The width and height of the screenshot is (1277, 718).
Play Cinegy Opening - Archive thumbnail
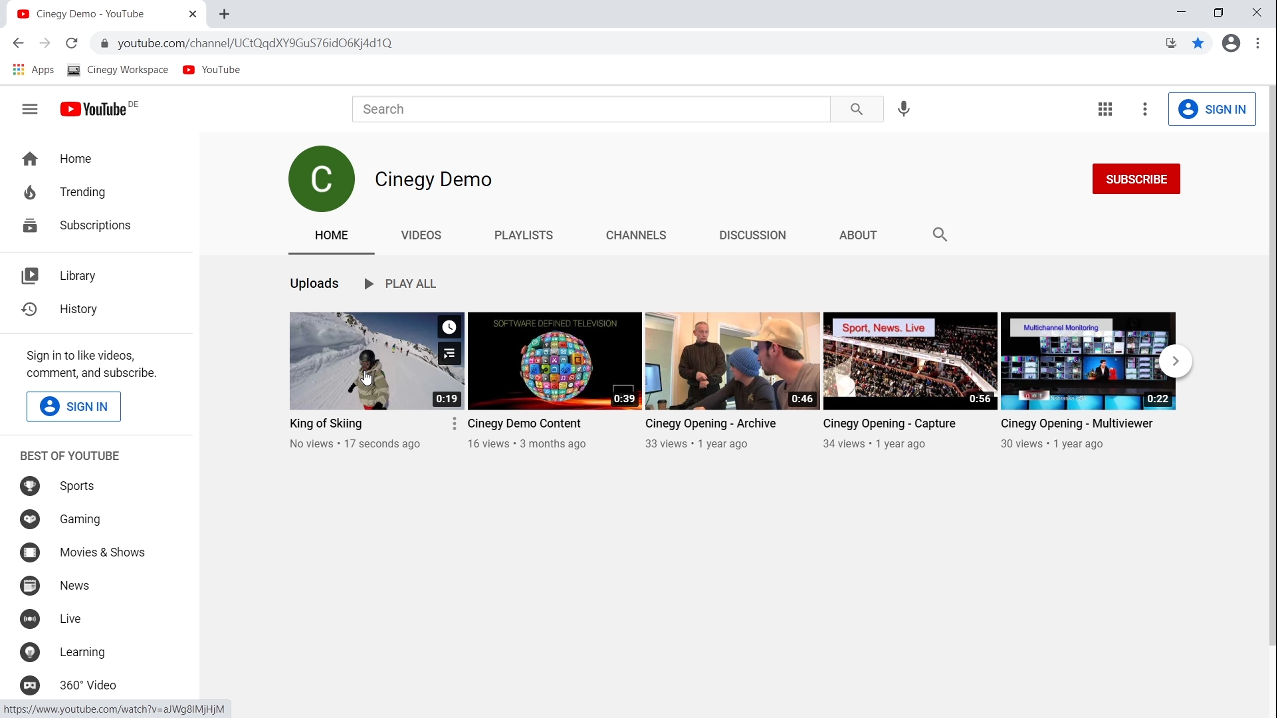(732, 361)
